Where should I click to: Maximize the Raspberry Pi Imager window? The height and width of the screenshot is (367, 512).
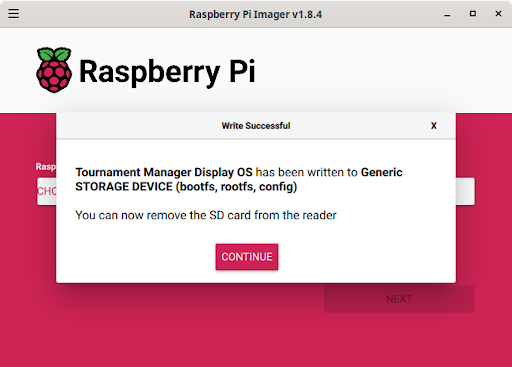(x=473, y=14)
